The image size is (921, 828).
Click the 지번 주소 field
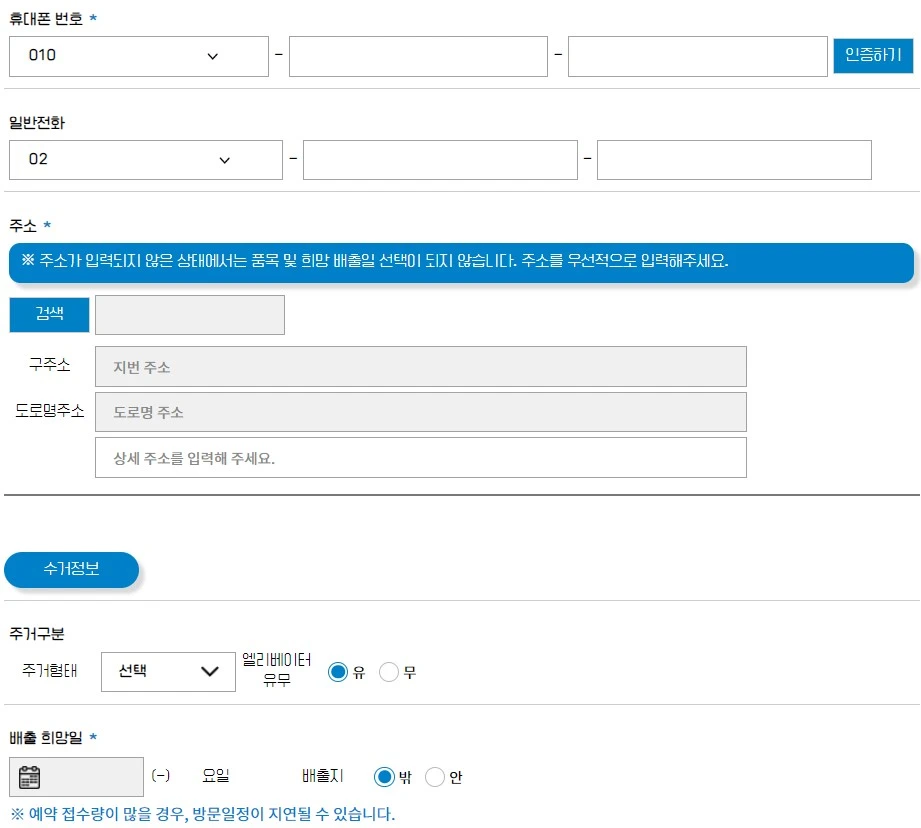click(x=421, y=366)
